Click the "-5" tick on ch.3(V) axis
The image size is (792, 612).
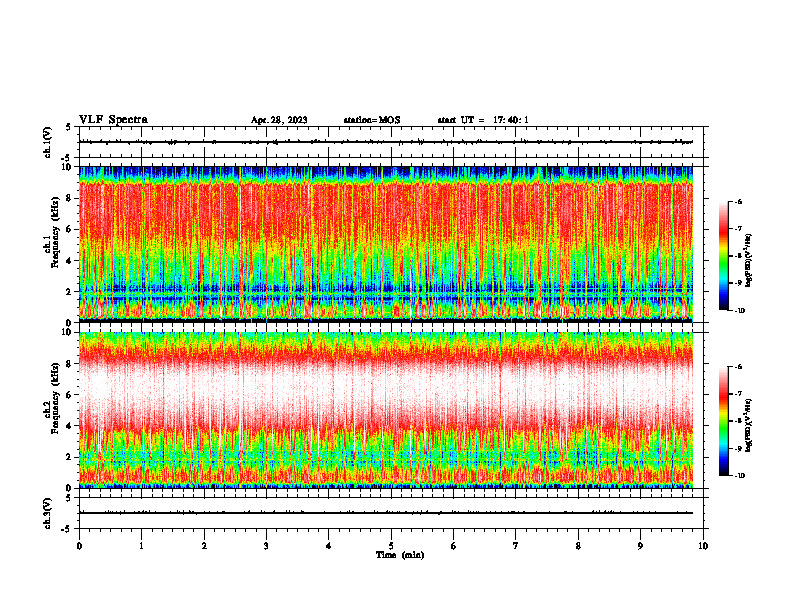pyautogui.click(x=67, y=529)
